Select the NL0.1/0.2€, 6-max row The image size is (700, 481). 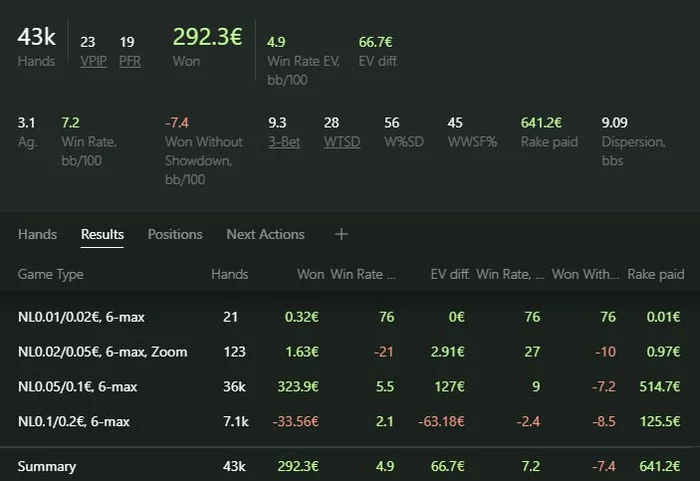350,421
